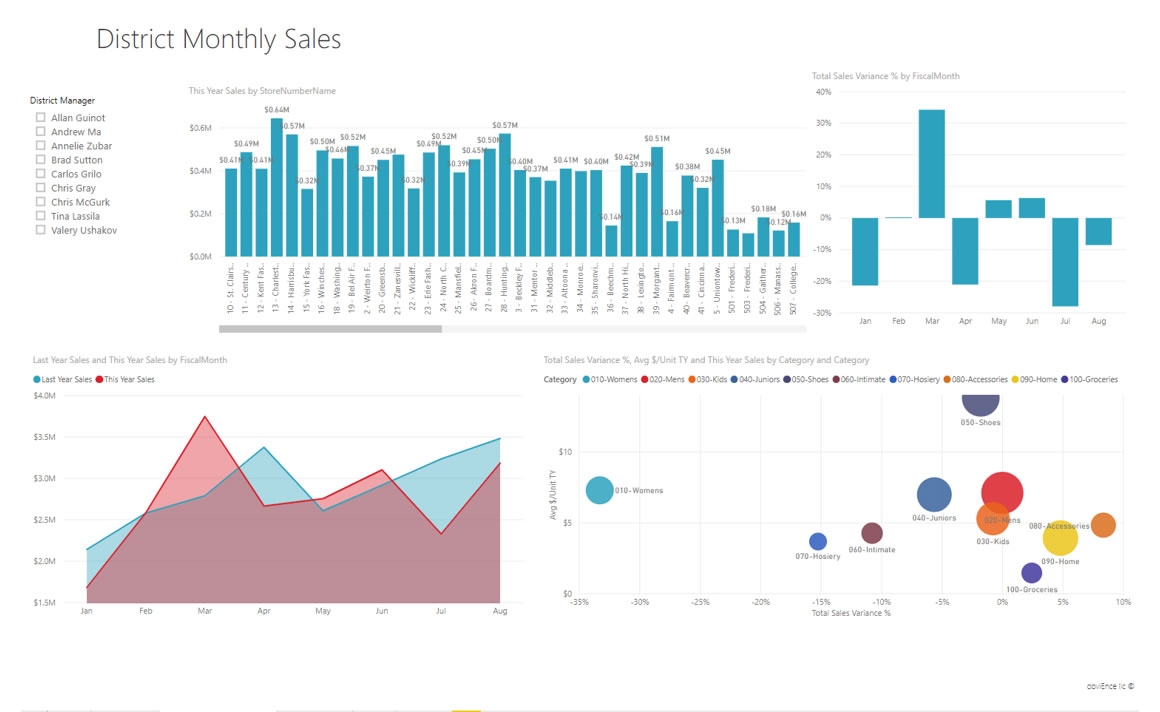Select the 010-Womens bubble in scatter chart

(x=599, y=490)
